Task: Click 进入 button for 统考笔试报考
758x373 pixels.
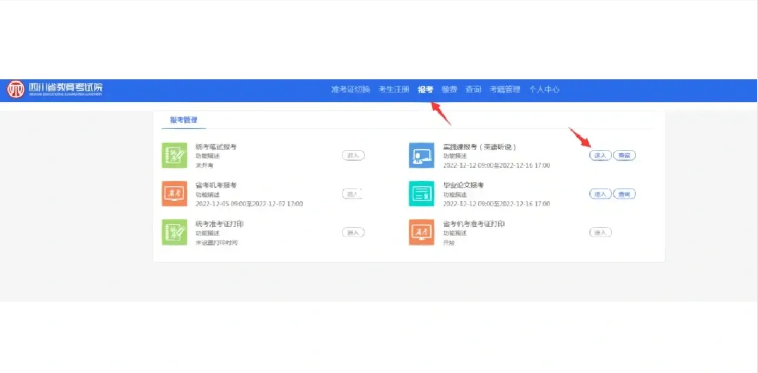Action: pos(353,155)
